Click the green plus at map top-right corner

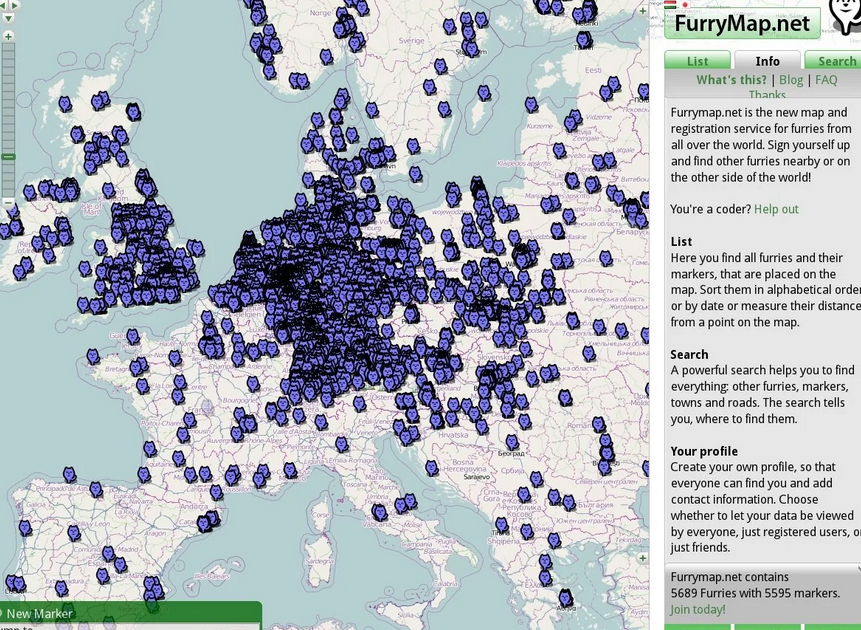tap(642, 11)
